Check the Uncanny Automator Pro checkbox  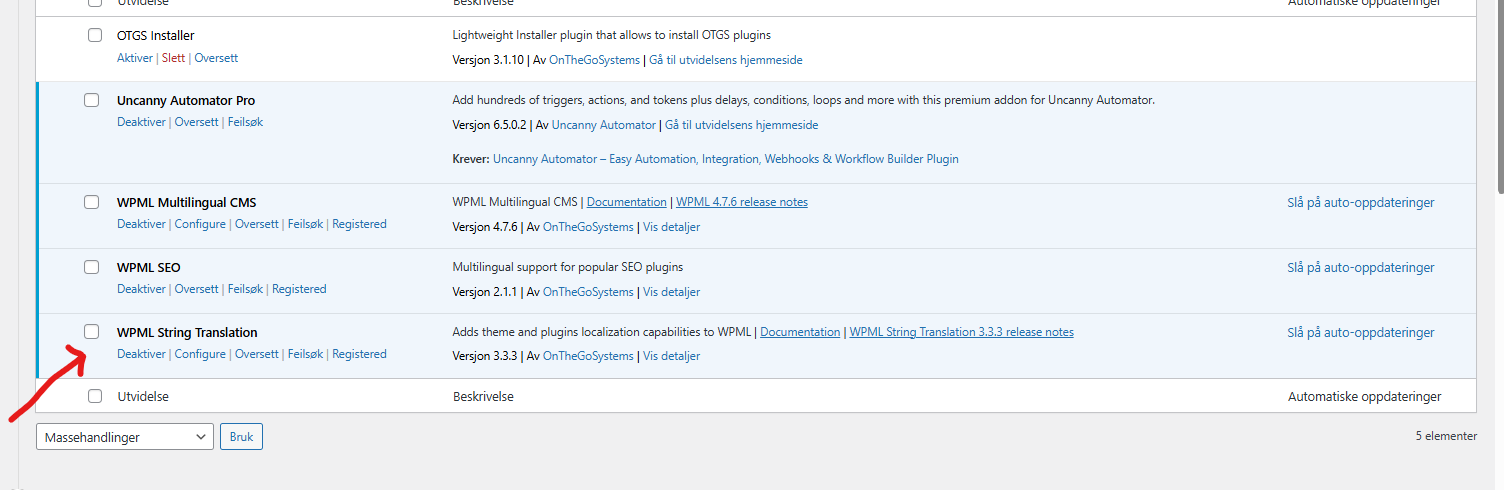click(91, 100)
